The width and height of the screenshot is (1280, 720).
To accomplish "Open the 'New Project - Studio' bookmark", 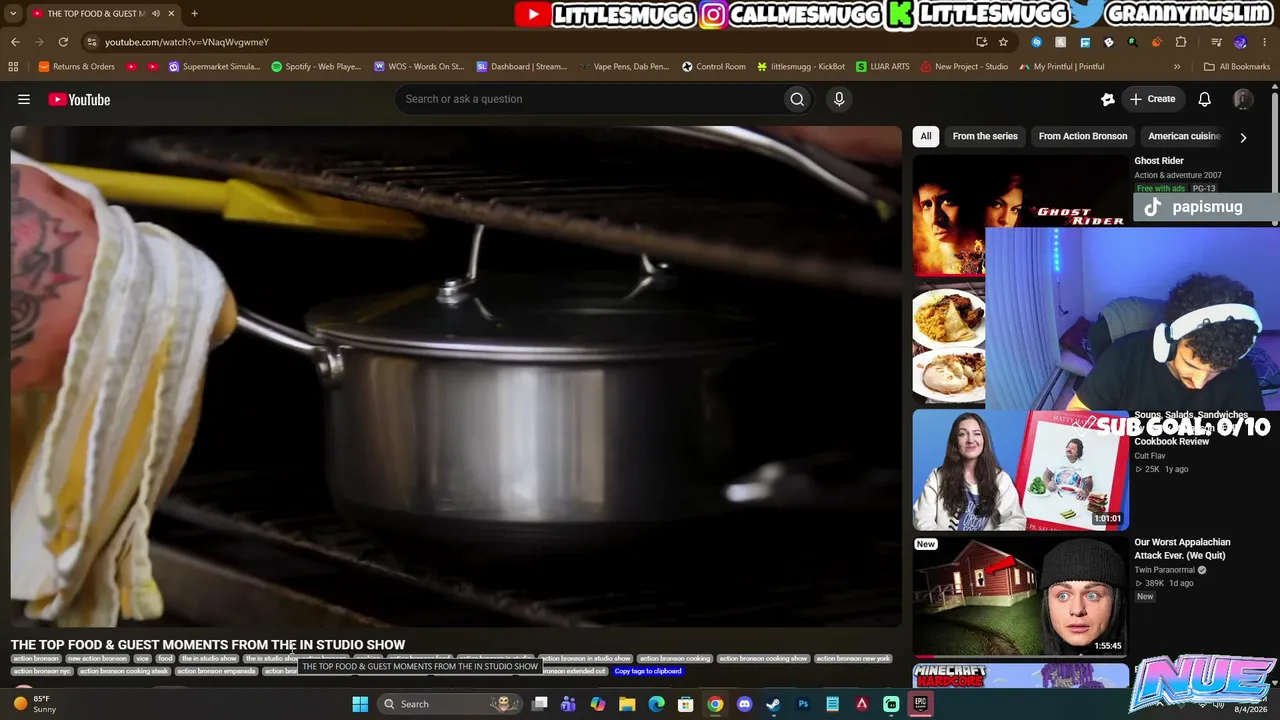I will coord(964,67).
